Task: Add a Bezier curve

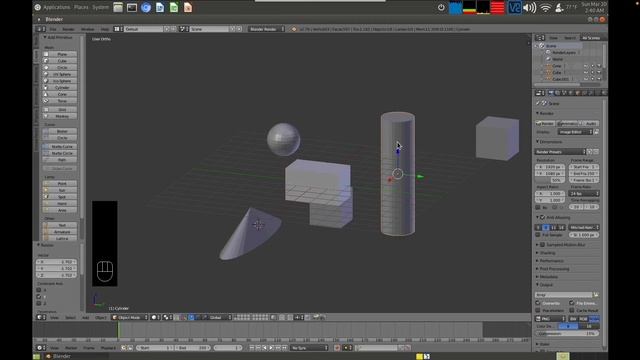Action: tap(60, 131)
